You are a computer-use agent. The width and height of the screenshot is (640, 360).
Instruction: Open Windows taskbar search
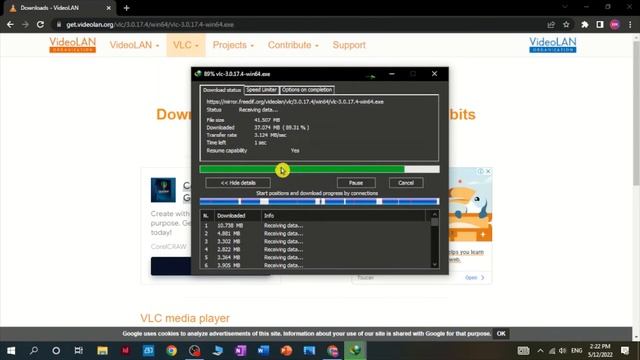tap(34, 350)
